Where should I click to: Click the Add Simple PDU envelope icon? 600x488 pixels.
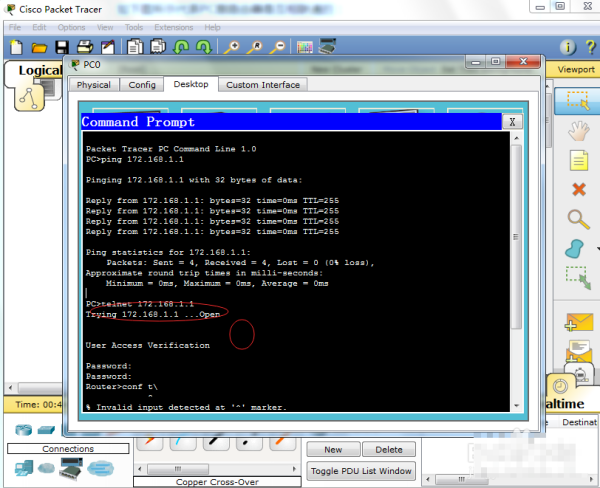click(579, 322)
